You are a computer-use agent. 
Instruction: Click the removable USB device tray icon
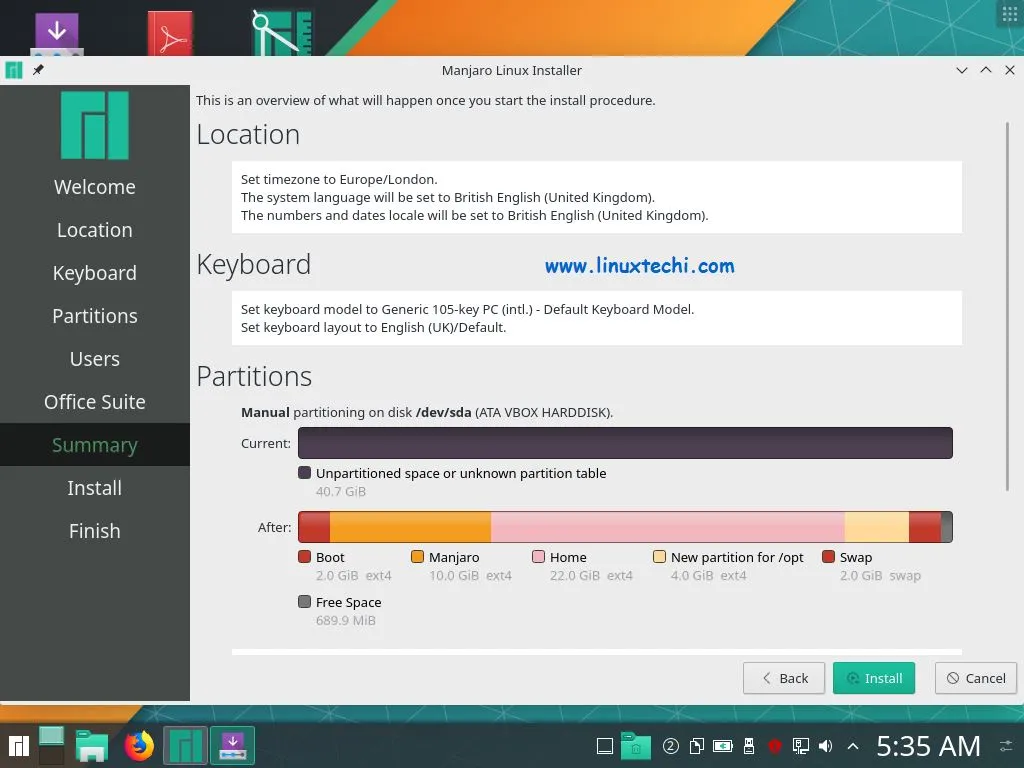[x=748, y=745]
